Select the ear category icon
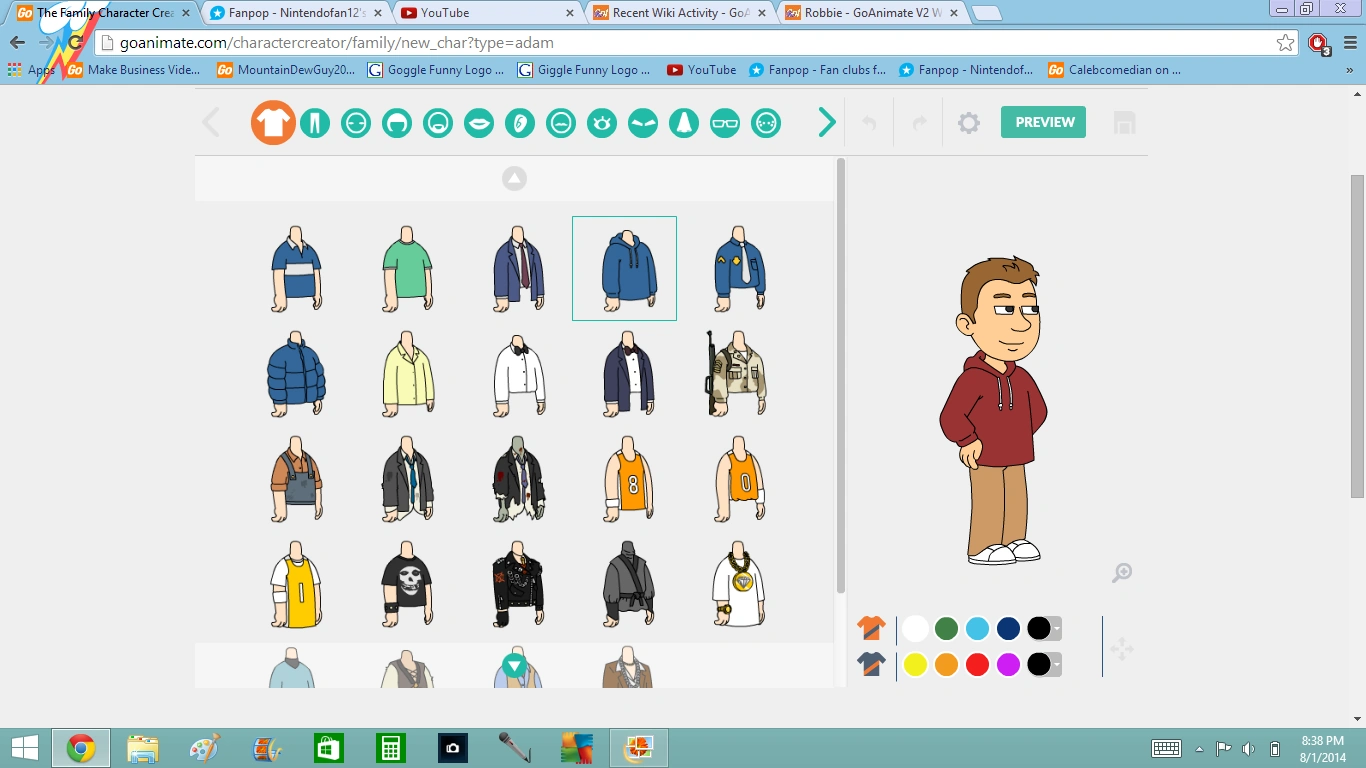Viewport: 1366px width, 768px height. tap(520, 122)
